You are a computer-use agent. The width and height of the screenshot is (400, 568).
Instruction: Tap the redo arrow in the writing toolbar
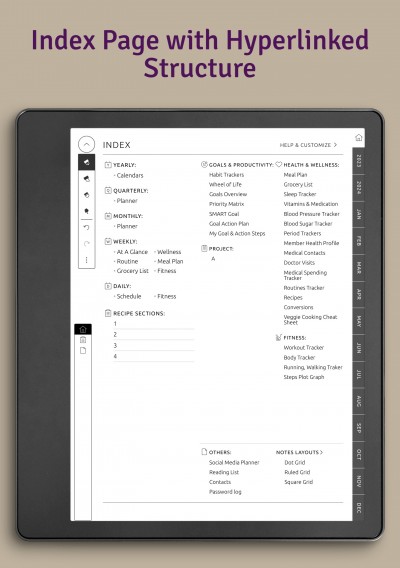pyautogui.click(x=86, y=243)
